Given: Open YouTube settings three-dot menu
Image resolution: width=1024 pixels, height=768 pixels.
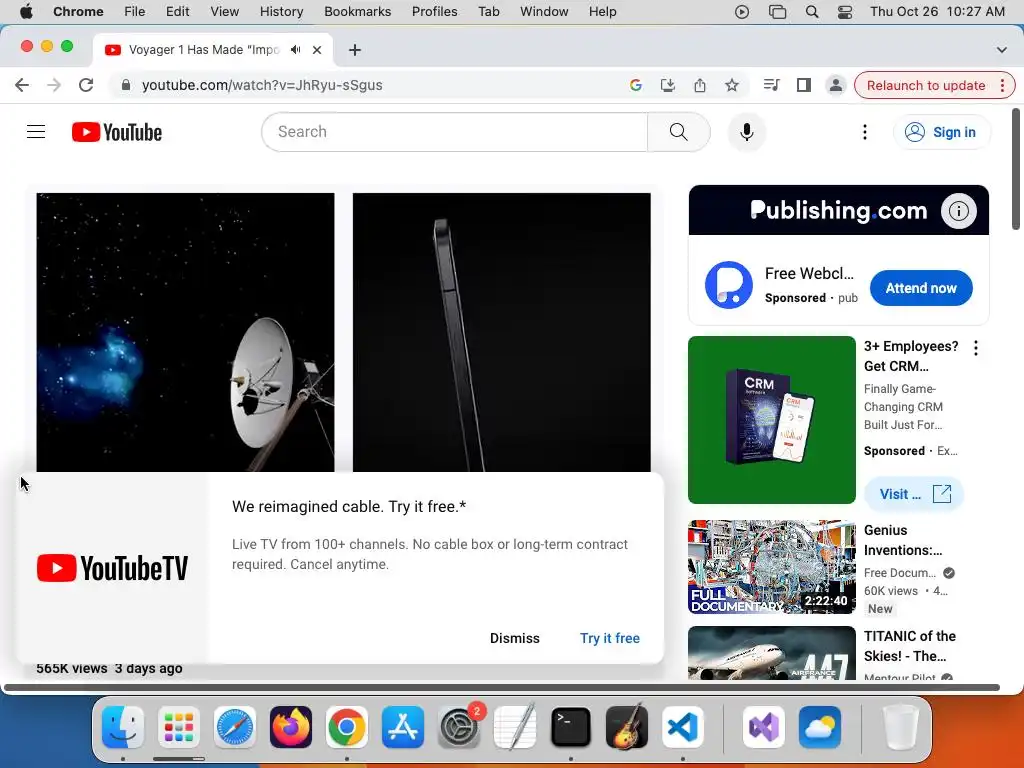Looking at the screenshot, I should tap(865, 132).
